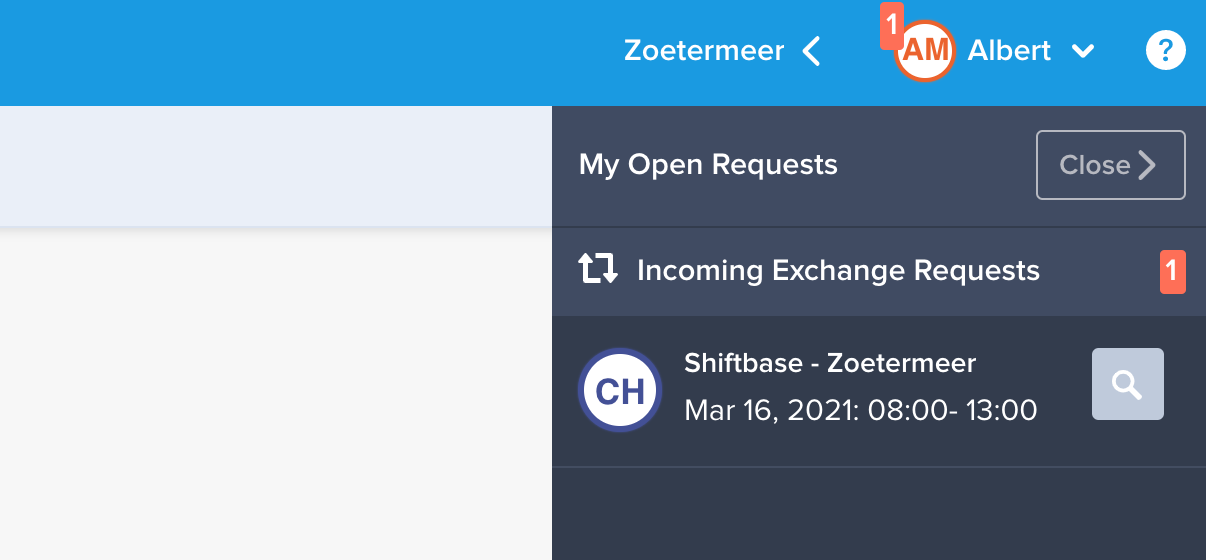Click the exchange arrows icon
Viewport: 1206px width, 560px height.
598,270
